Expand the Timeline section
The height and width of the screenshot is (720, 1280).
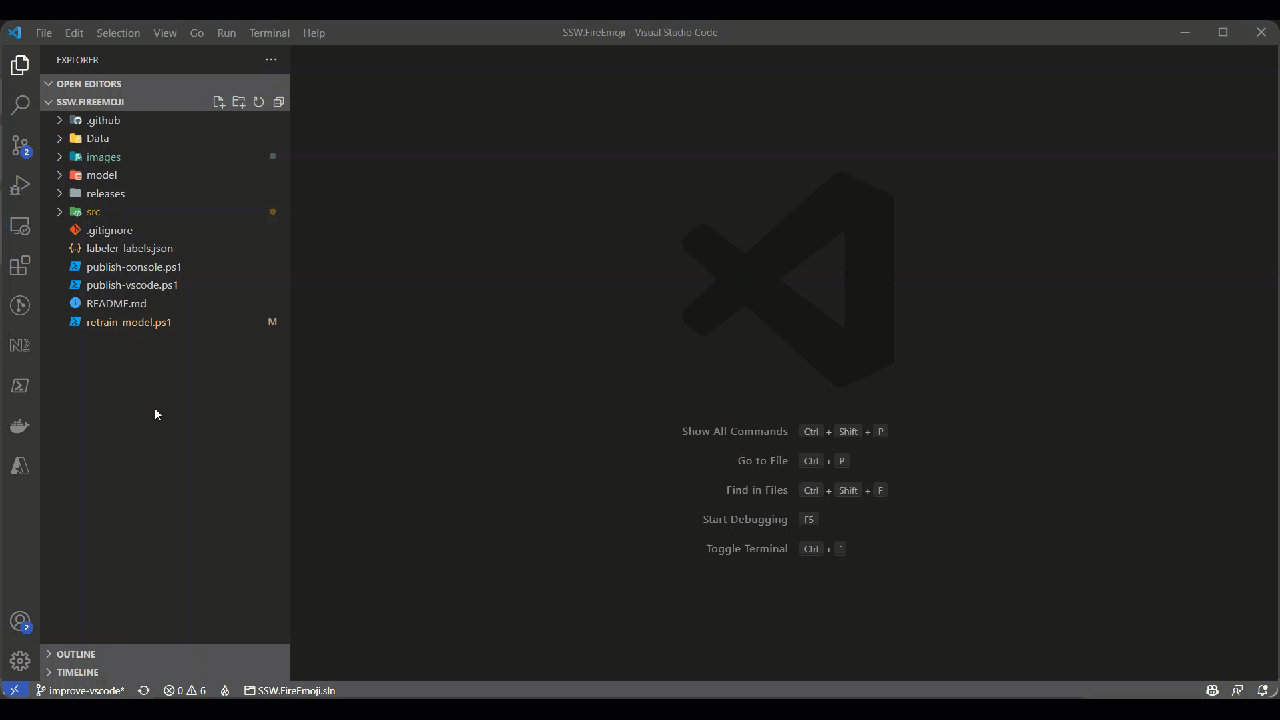(165, 672)
